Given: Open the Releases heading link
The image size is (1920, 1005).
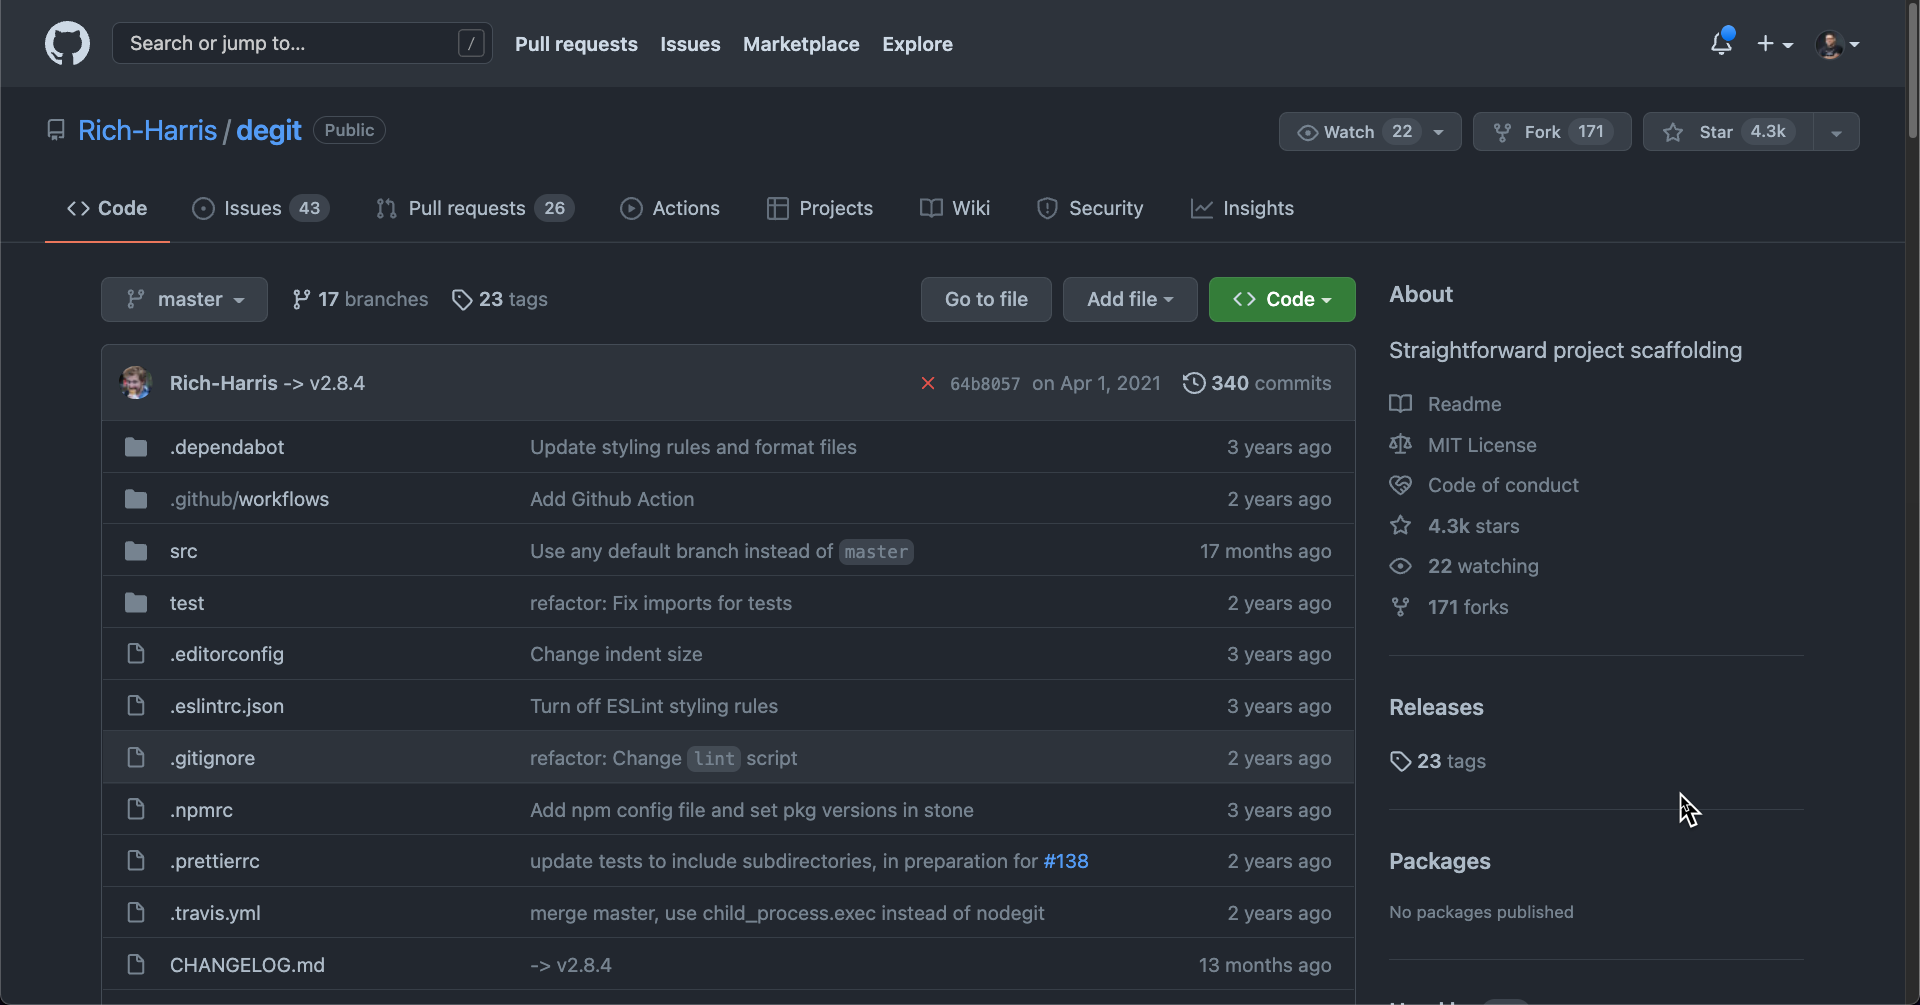Looking at the screenshot, I should pos(1436,707).
